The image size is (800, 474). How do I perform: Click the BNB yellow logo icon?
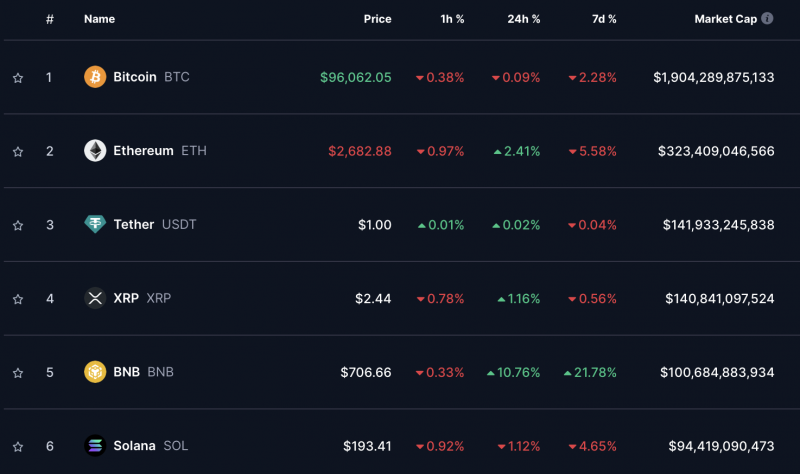(x=95, y=372)
